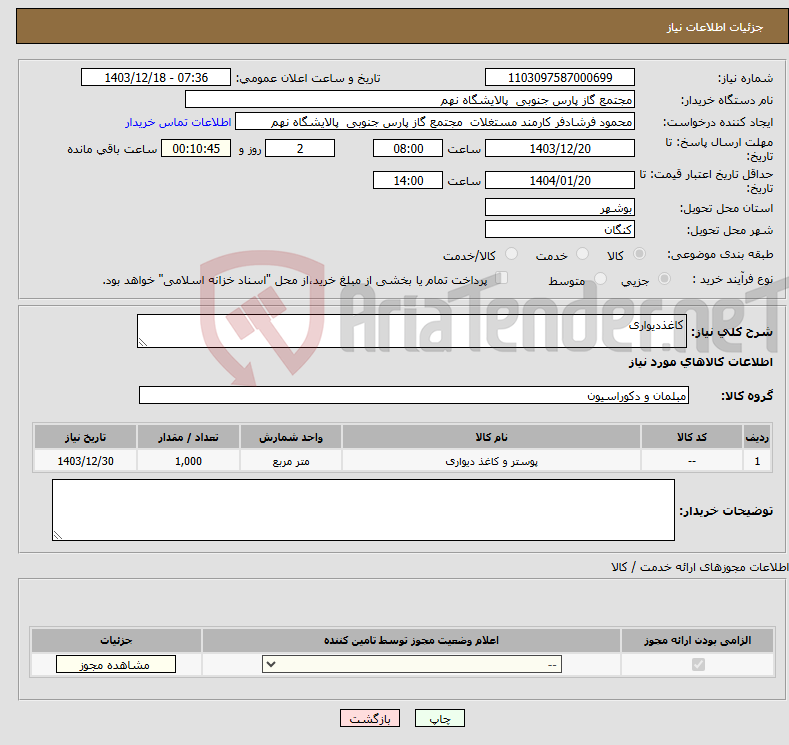Click the توضیحات خریدار text area
This screenshot has width=789, height=745.
pos(363,510)
